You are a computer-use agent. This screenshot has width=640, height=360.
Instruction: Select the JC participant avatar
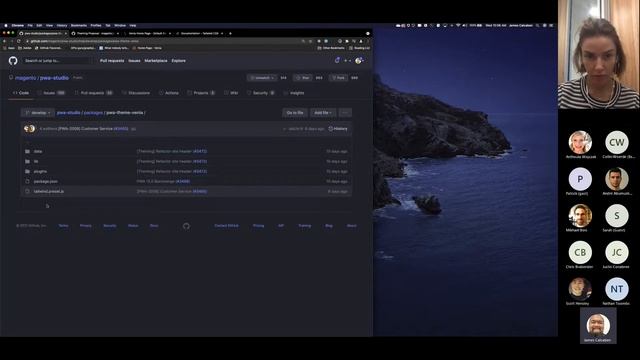617,252
